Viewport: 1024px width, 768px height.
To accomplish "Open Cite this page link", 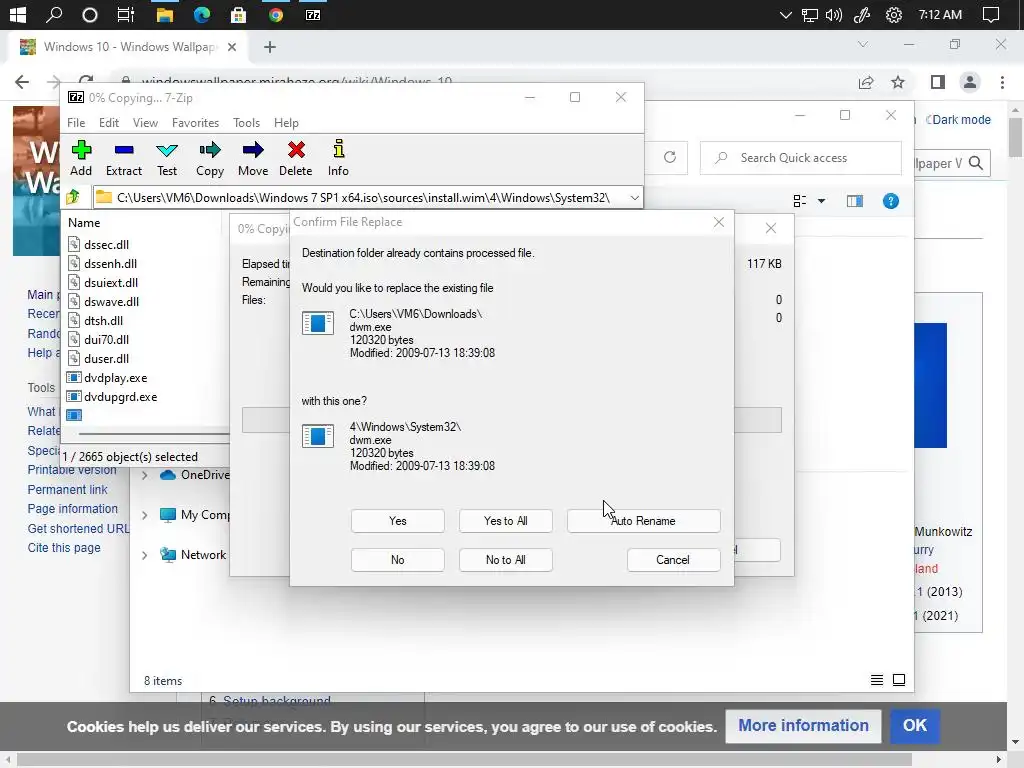I will tap(64, 548).
